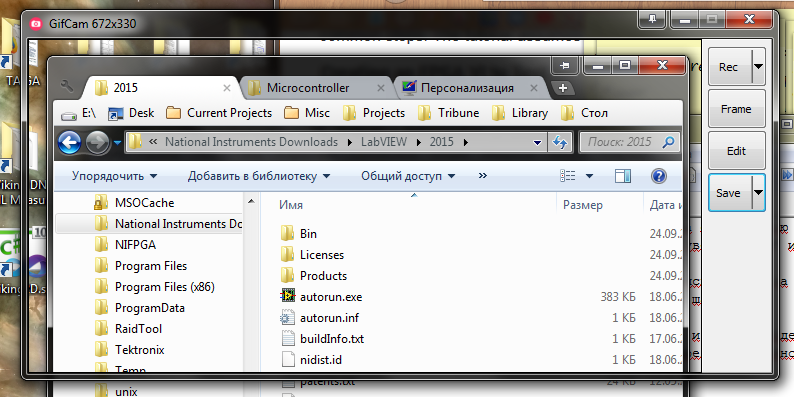Open the Library bookmark folder
The image size is (794, 397).
click(520, 113)
